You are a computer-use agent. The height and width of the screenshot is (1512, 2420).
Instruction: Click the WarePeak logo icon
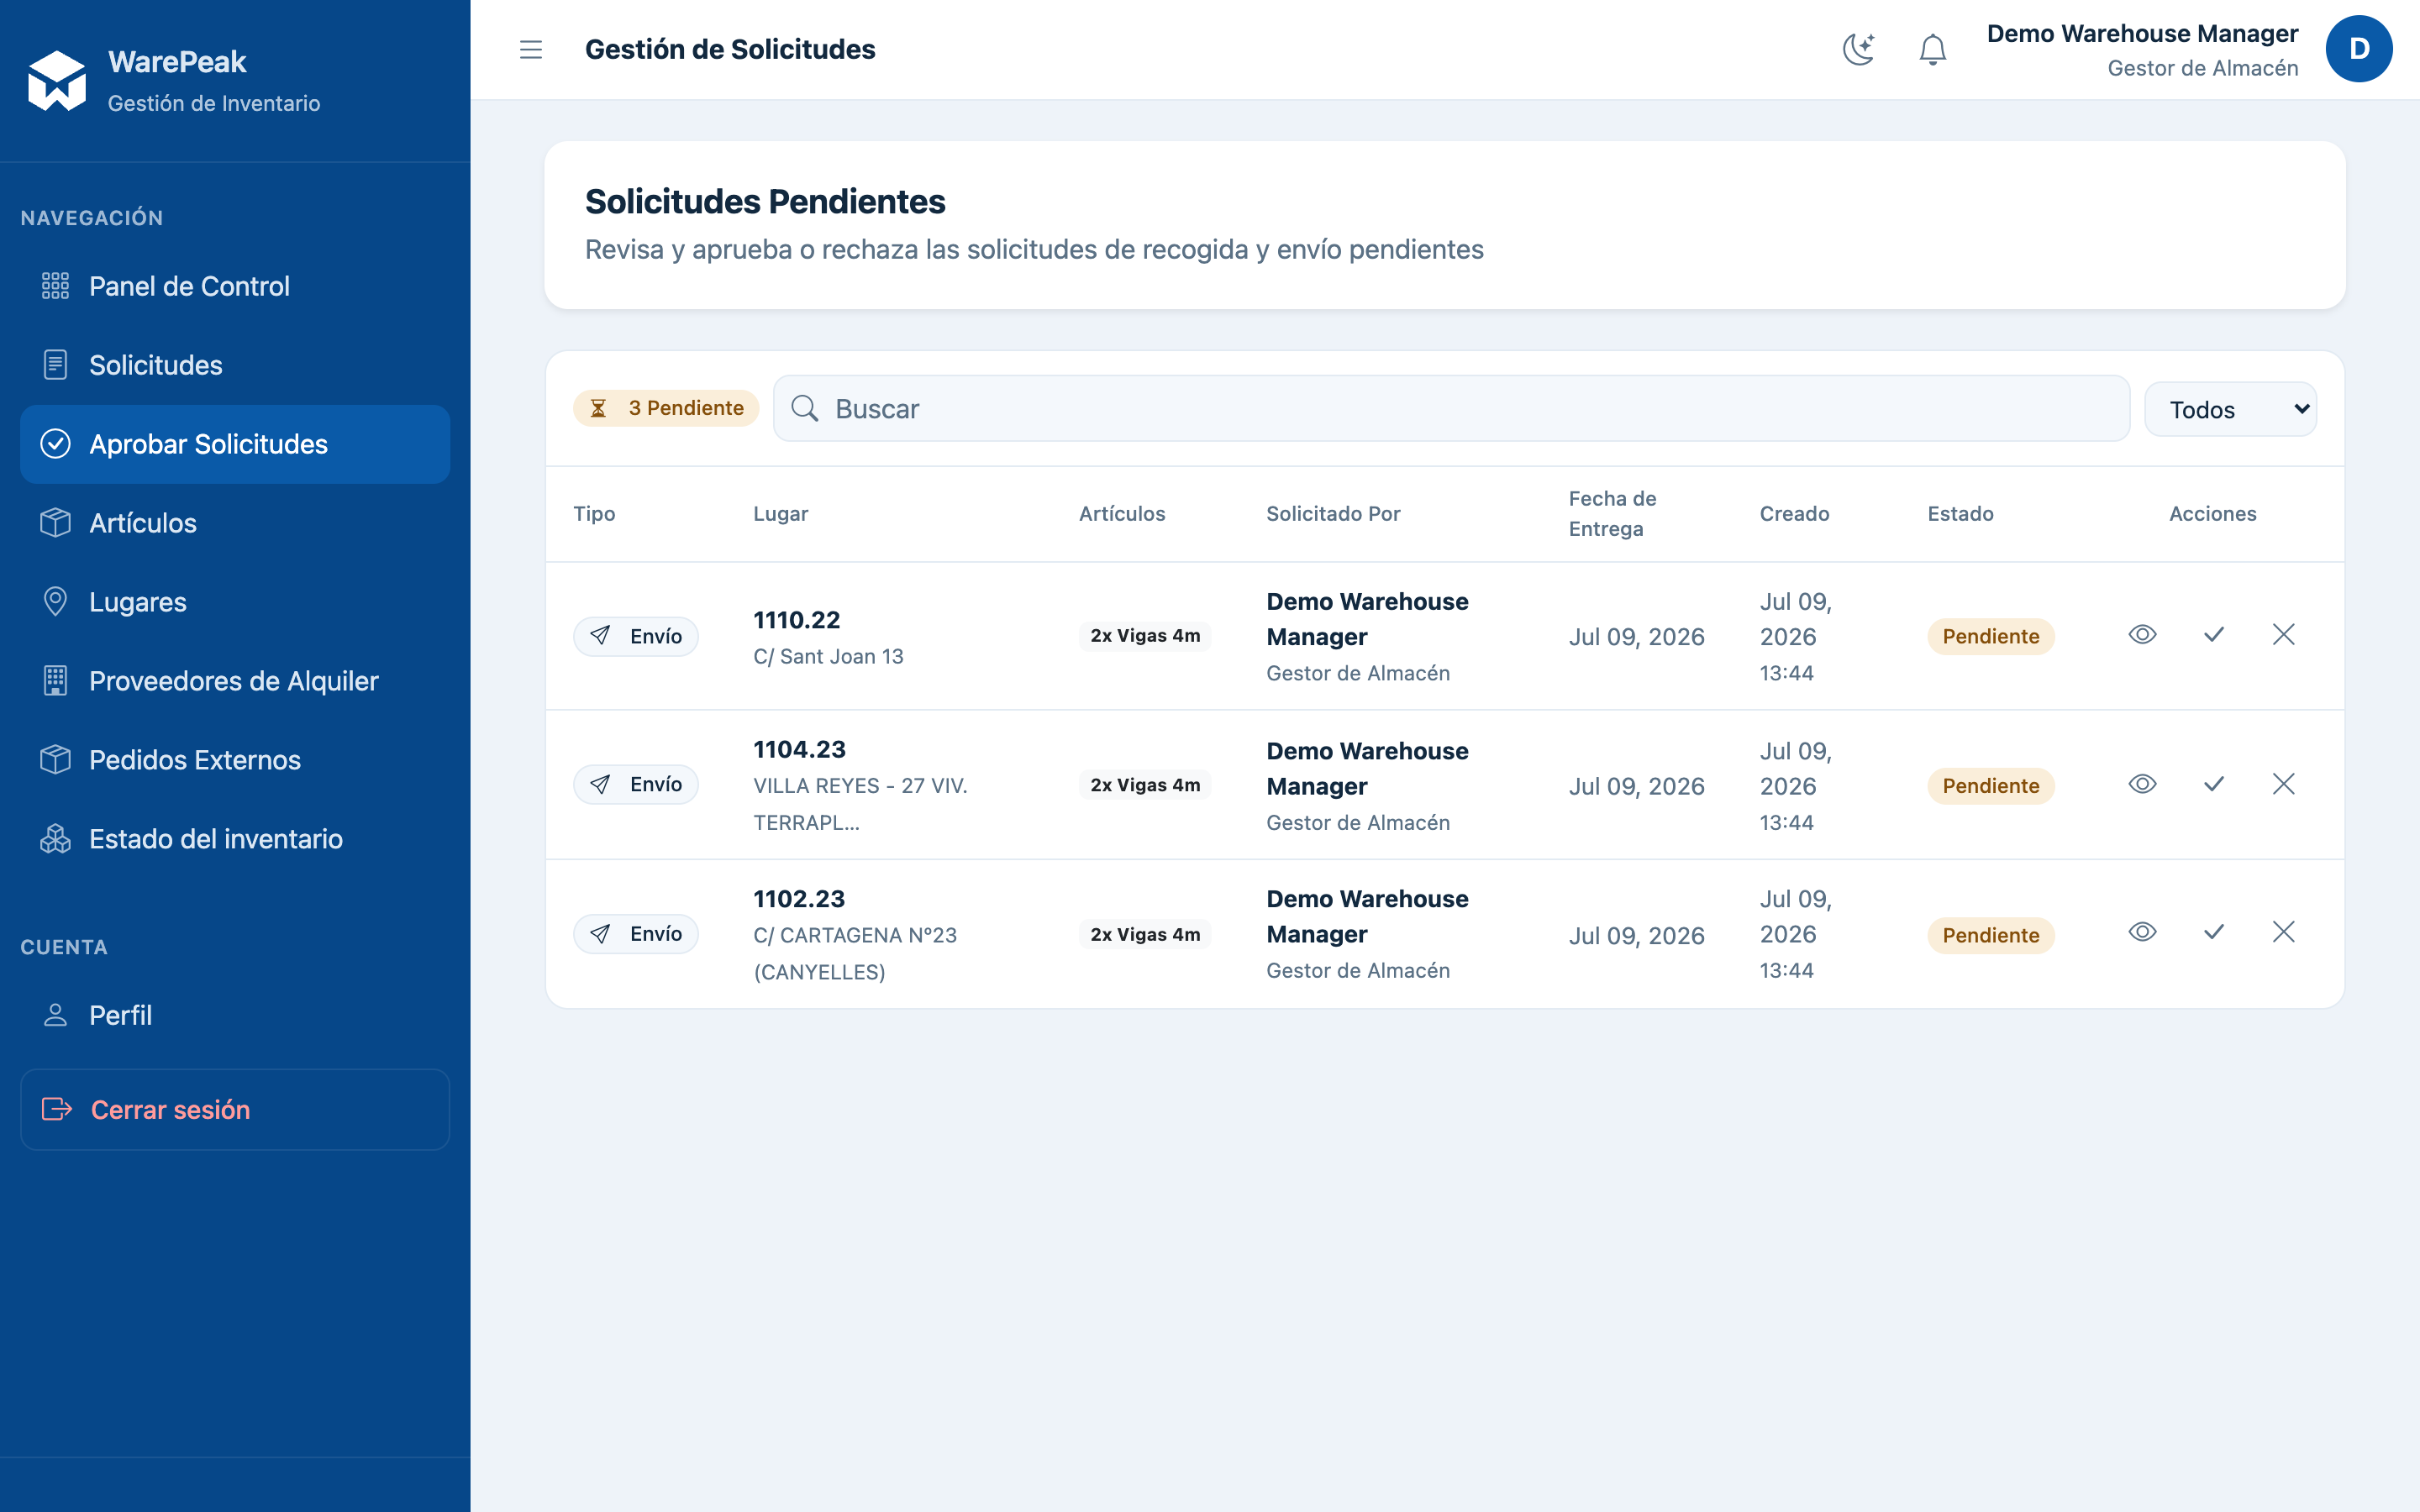pos(57,81)
